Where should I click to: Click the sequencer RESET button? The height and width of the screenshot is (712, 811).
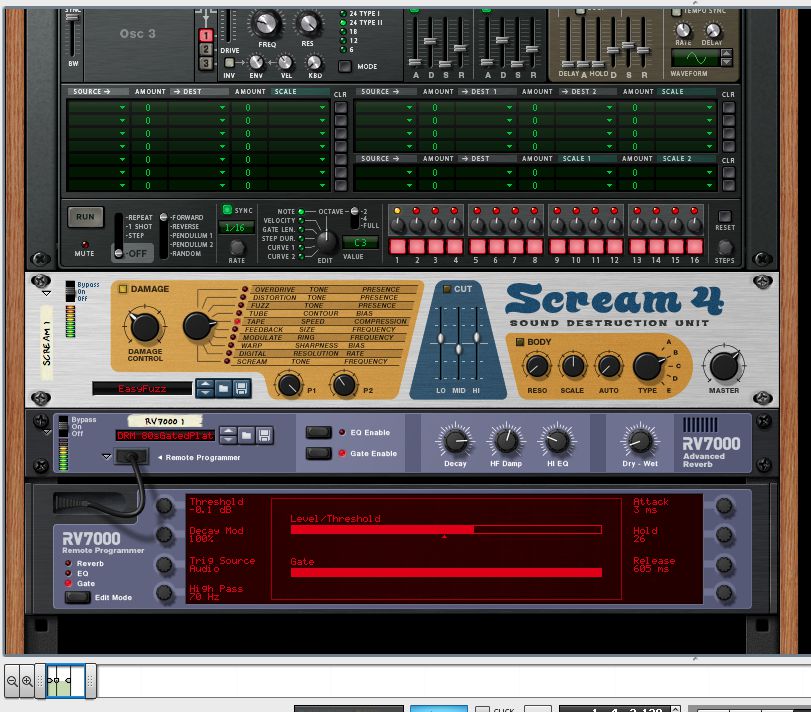(x=725, y=216)
